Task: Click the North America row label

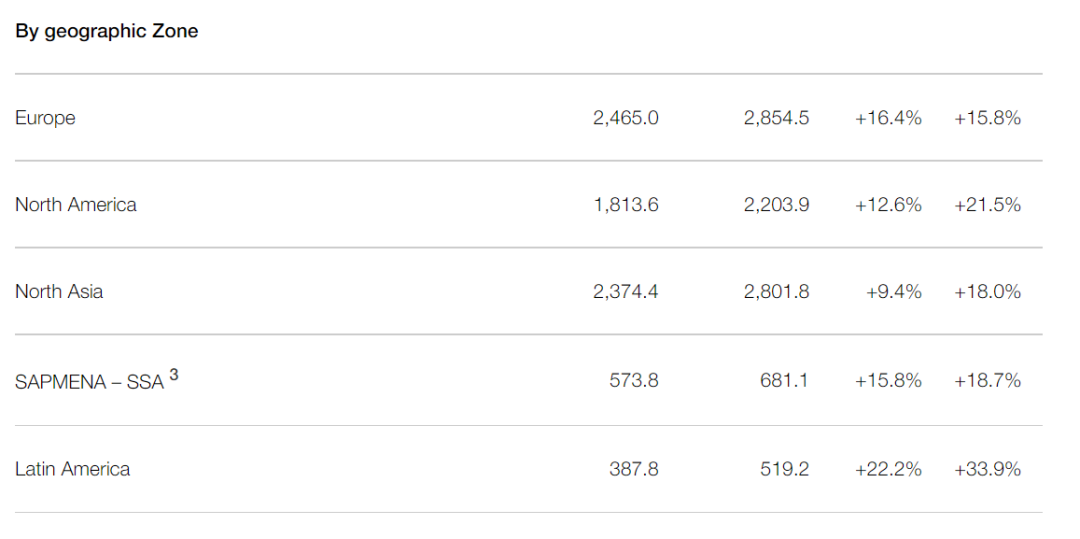Action: (76, 205)
